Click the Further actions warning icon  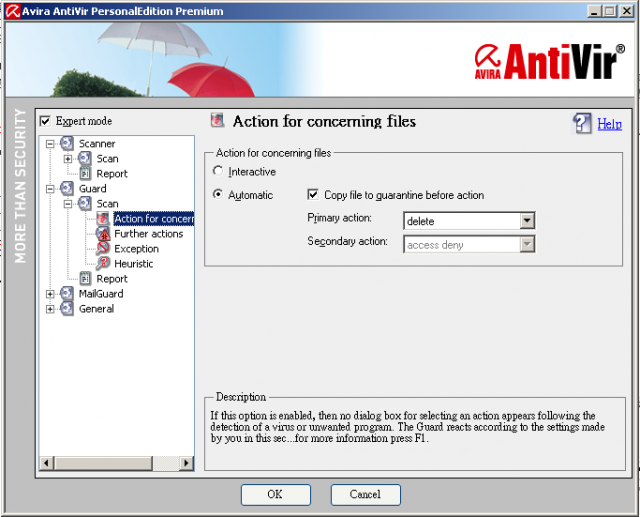(x=103, y=233)
